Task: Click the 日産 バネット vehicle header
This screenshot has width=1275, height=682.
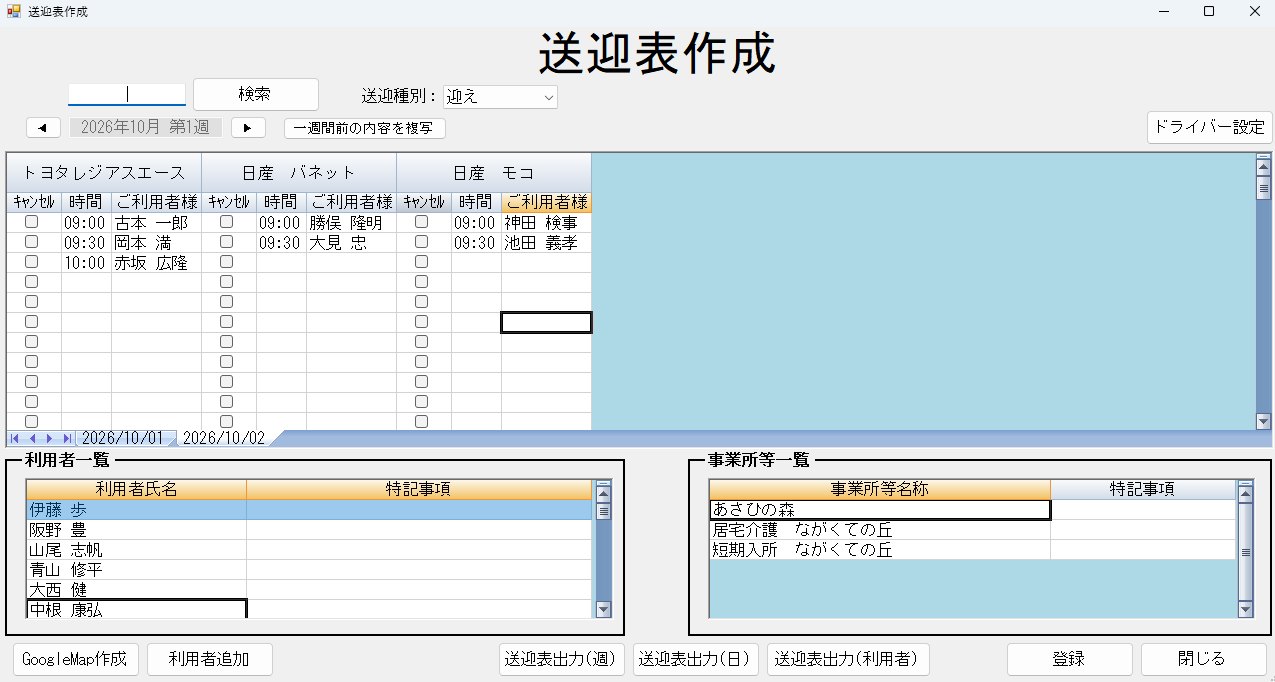Action: (299, 173)
